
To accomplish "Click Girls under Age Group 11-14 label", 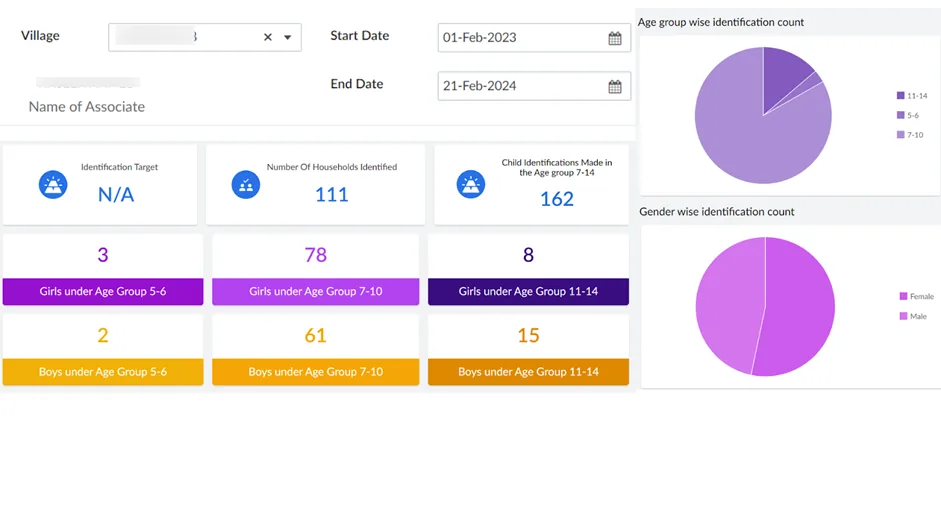I will tap(528, 291).
